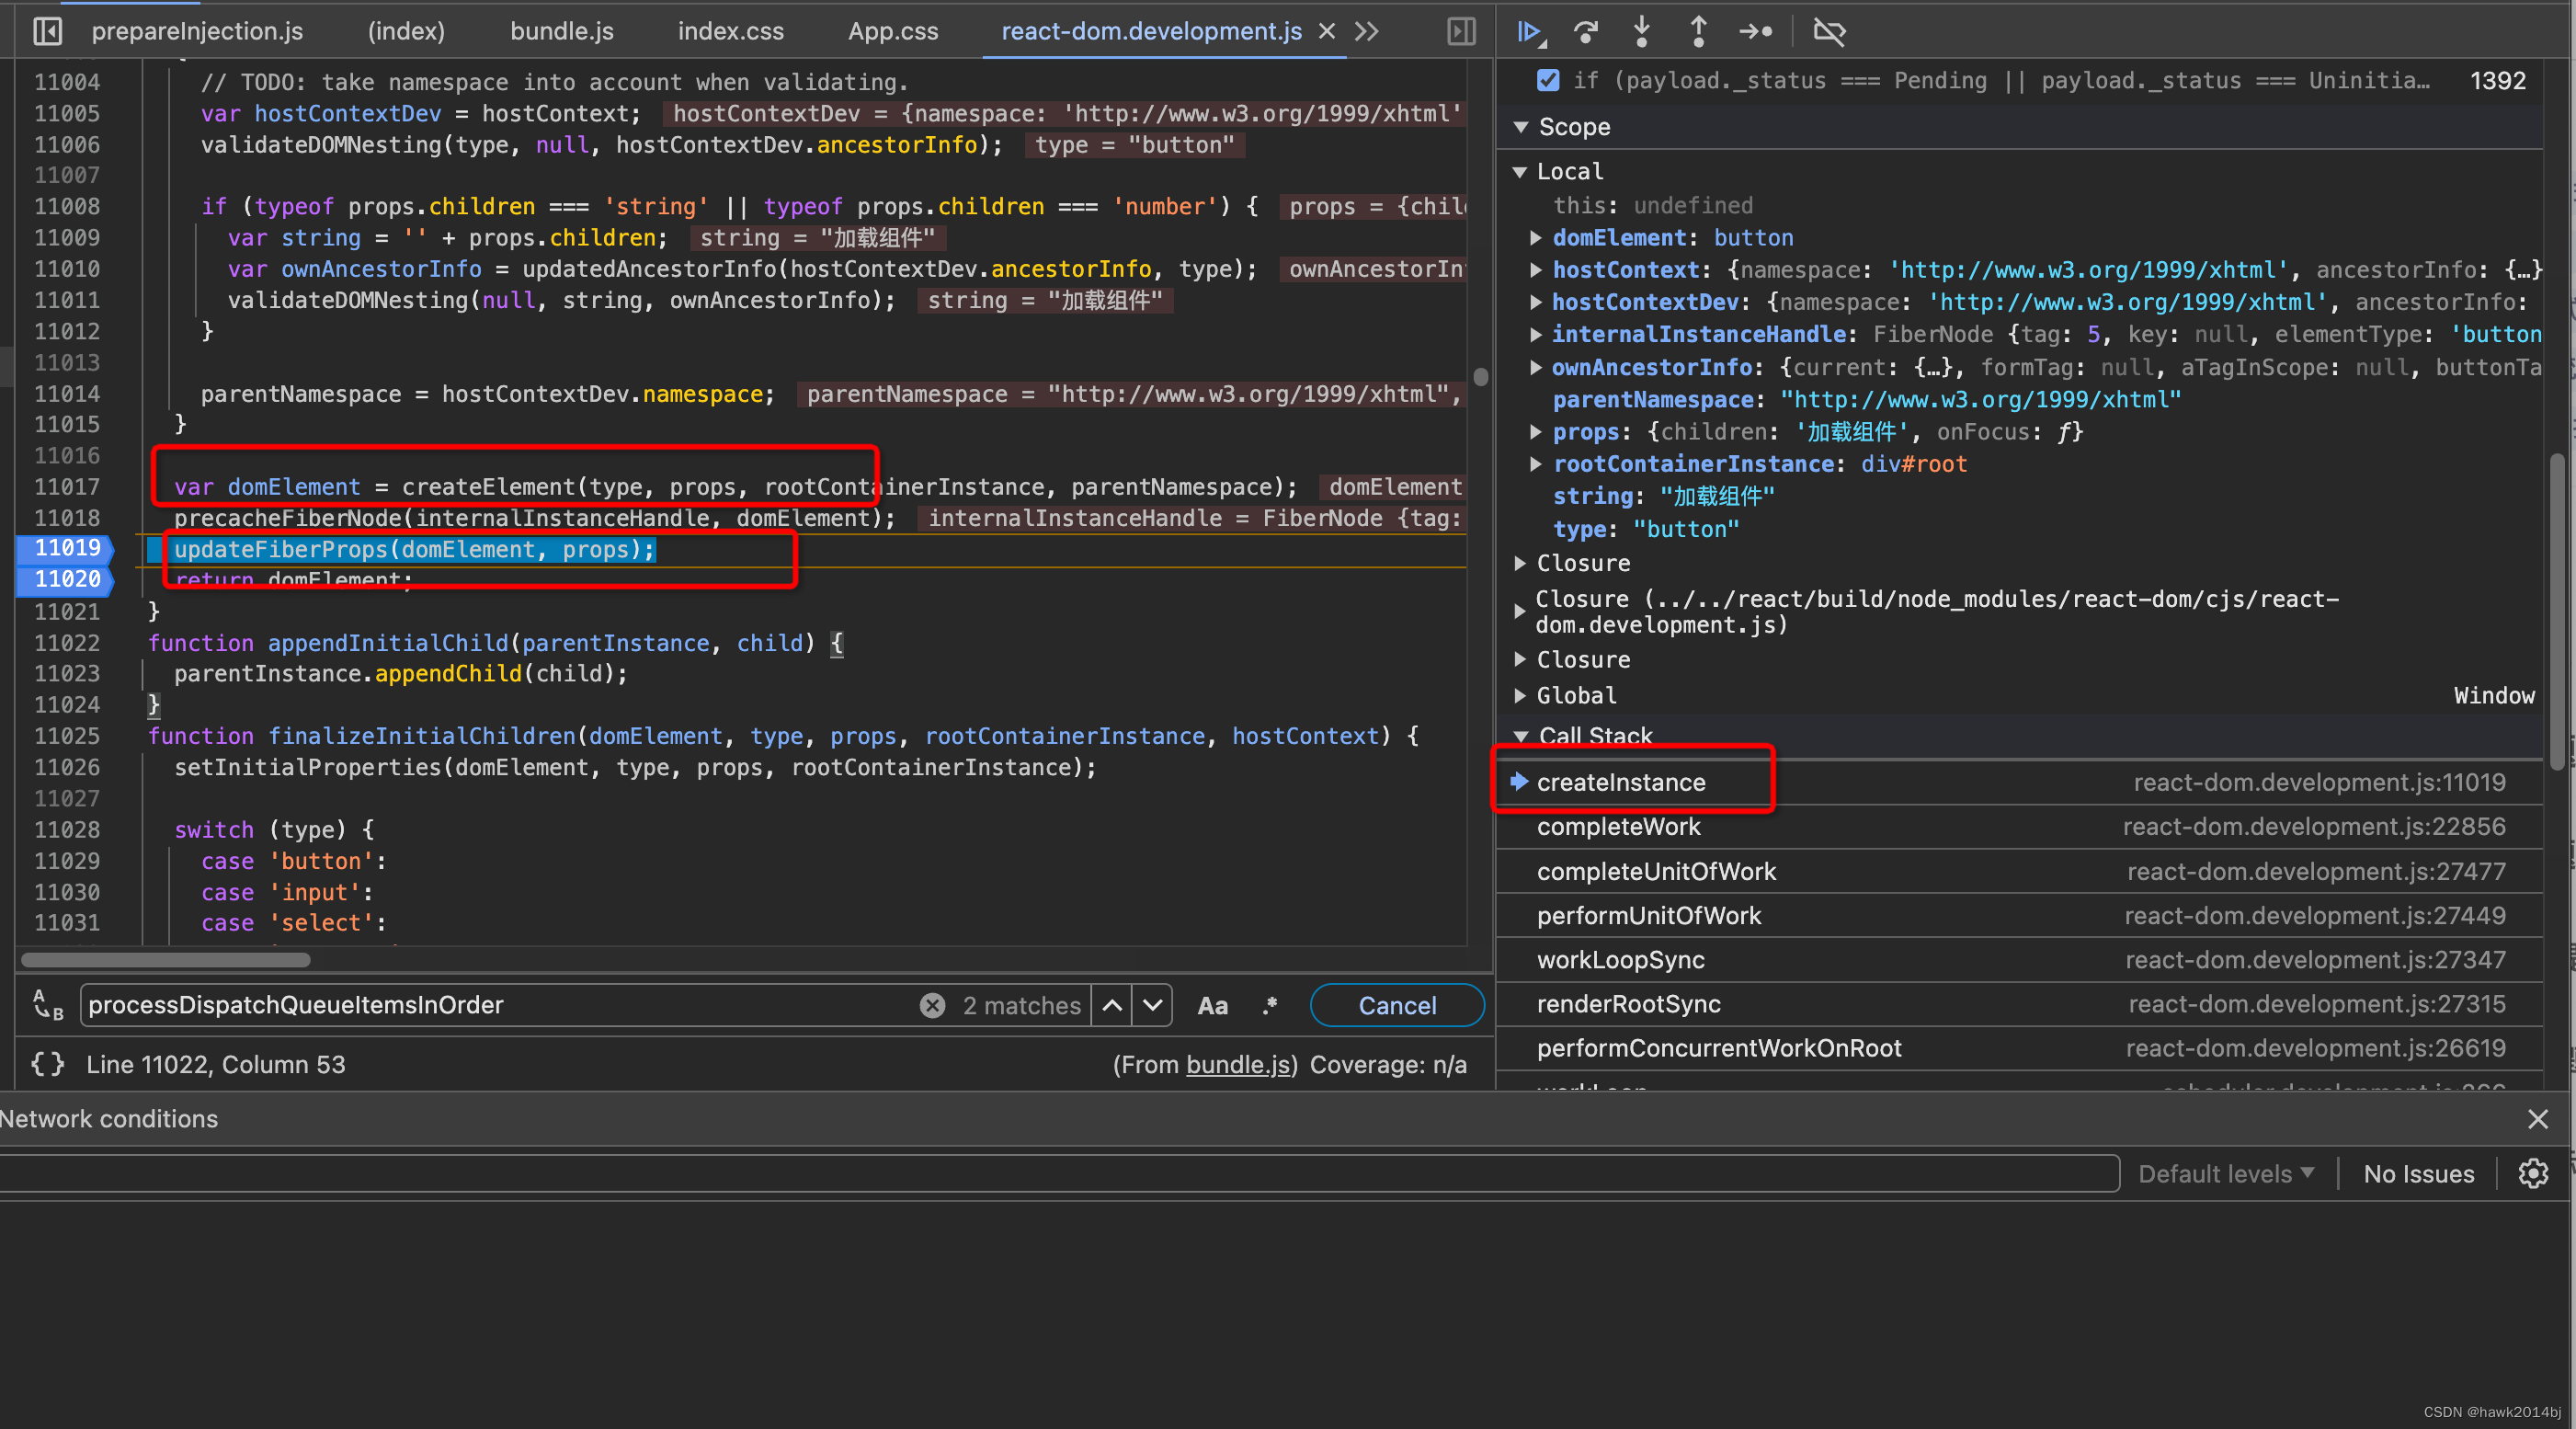Open the Default levels dropdown
Image resolution: width=2576 pixels, height=1429 pixels.
click(x=2225, y=1173)
